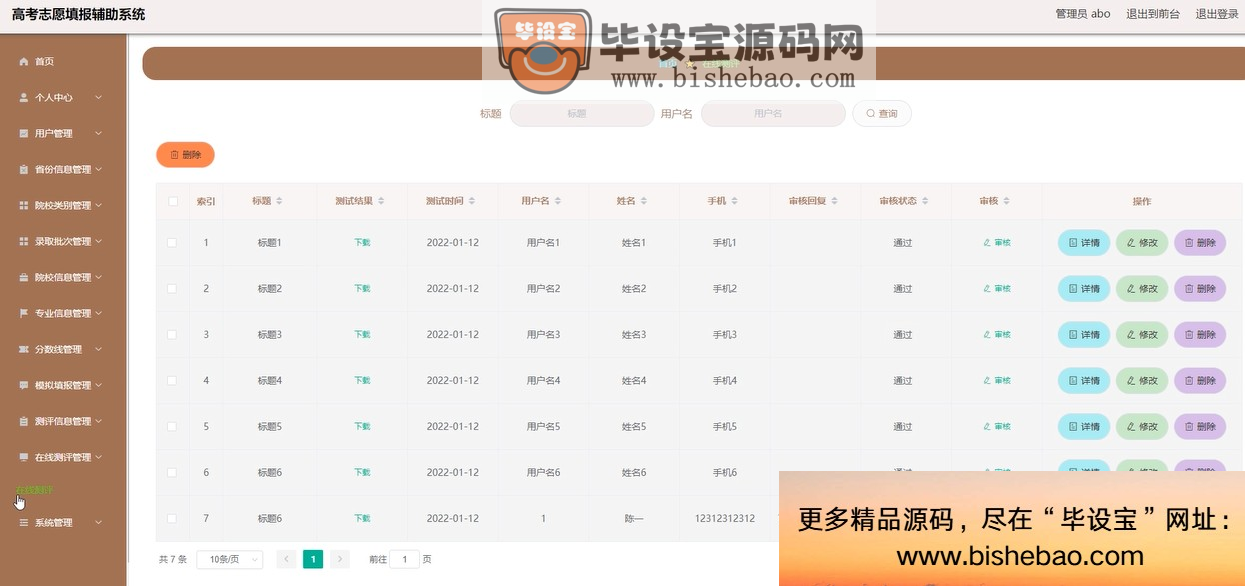View 详情 for row 标题1
This screenshot has width=1245, height=586.
click(x=1084, y=243)
